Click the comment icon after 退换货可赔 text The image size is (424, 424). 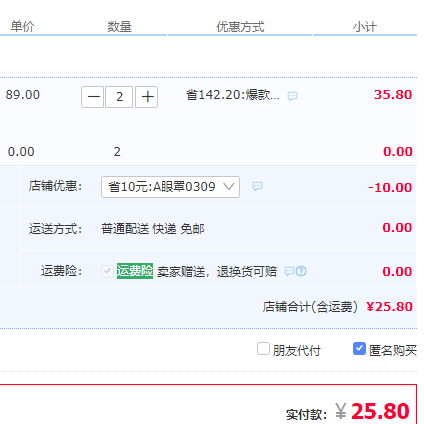click(289, 271)
